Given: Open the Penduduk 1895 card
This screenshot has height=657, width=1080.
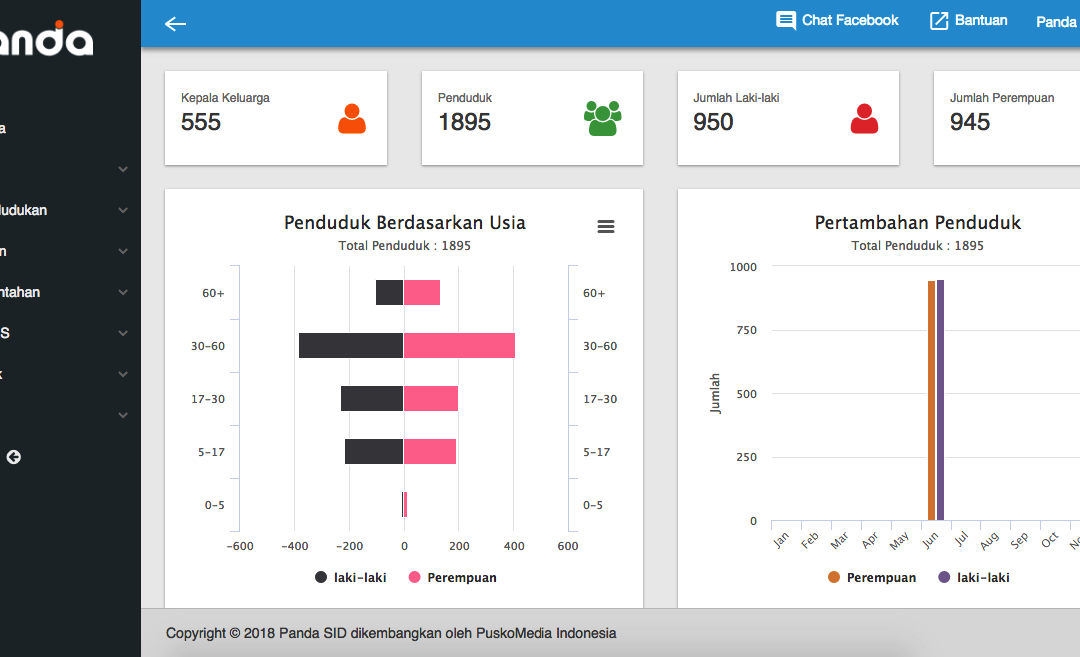Looking at the screenshot, I should point(532,118).
